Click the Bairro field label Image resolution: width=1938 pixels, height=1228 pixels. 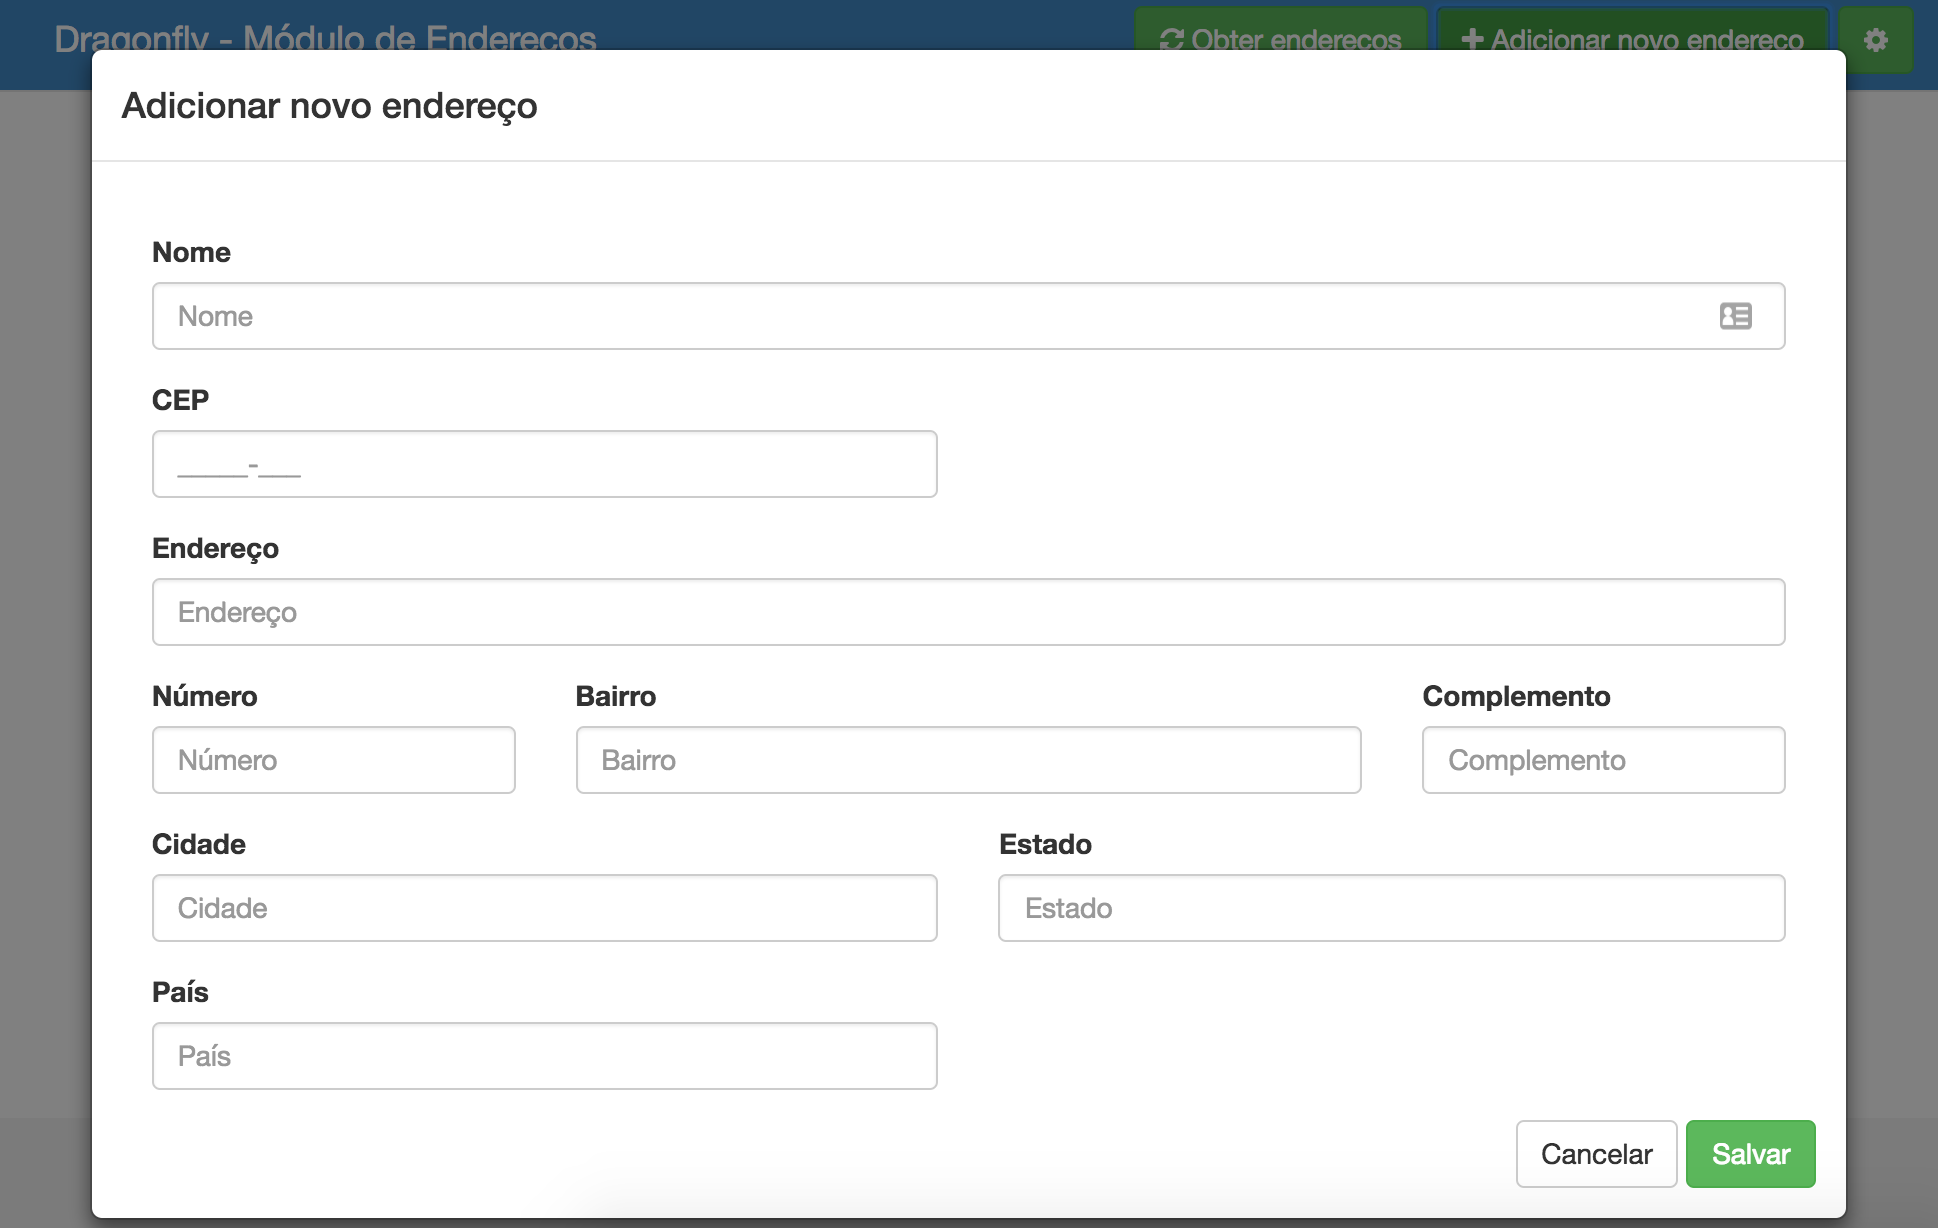pos(615,696)
